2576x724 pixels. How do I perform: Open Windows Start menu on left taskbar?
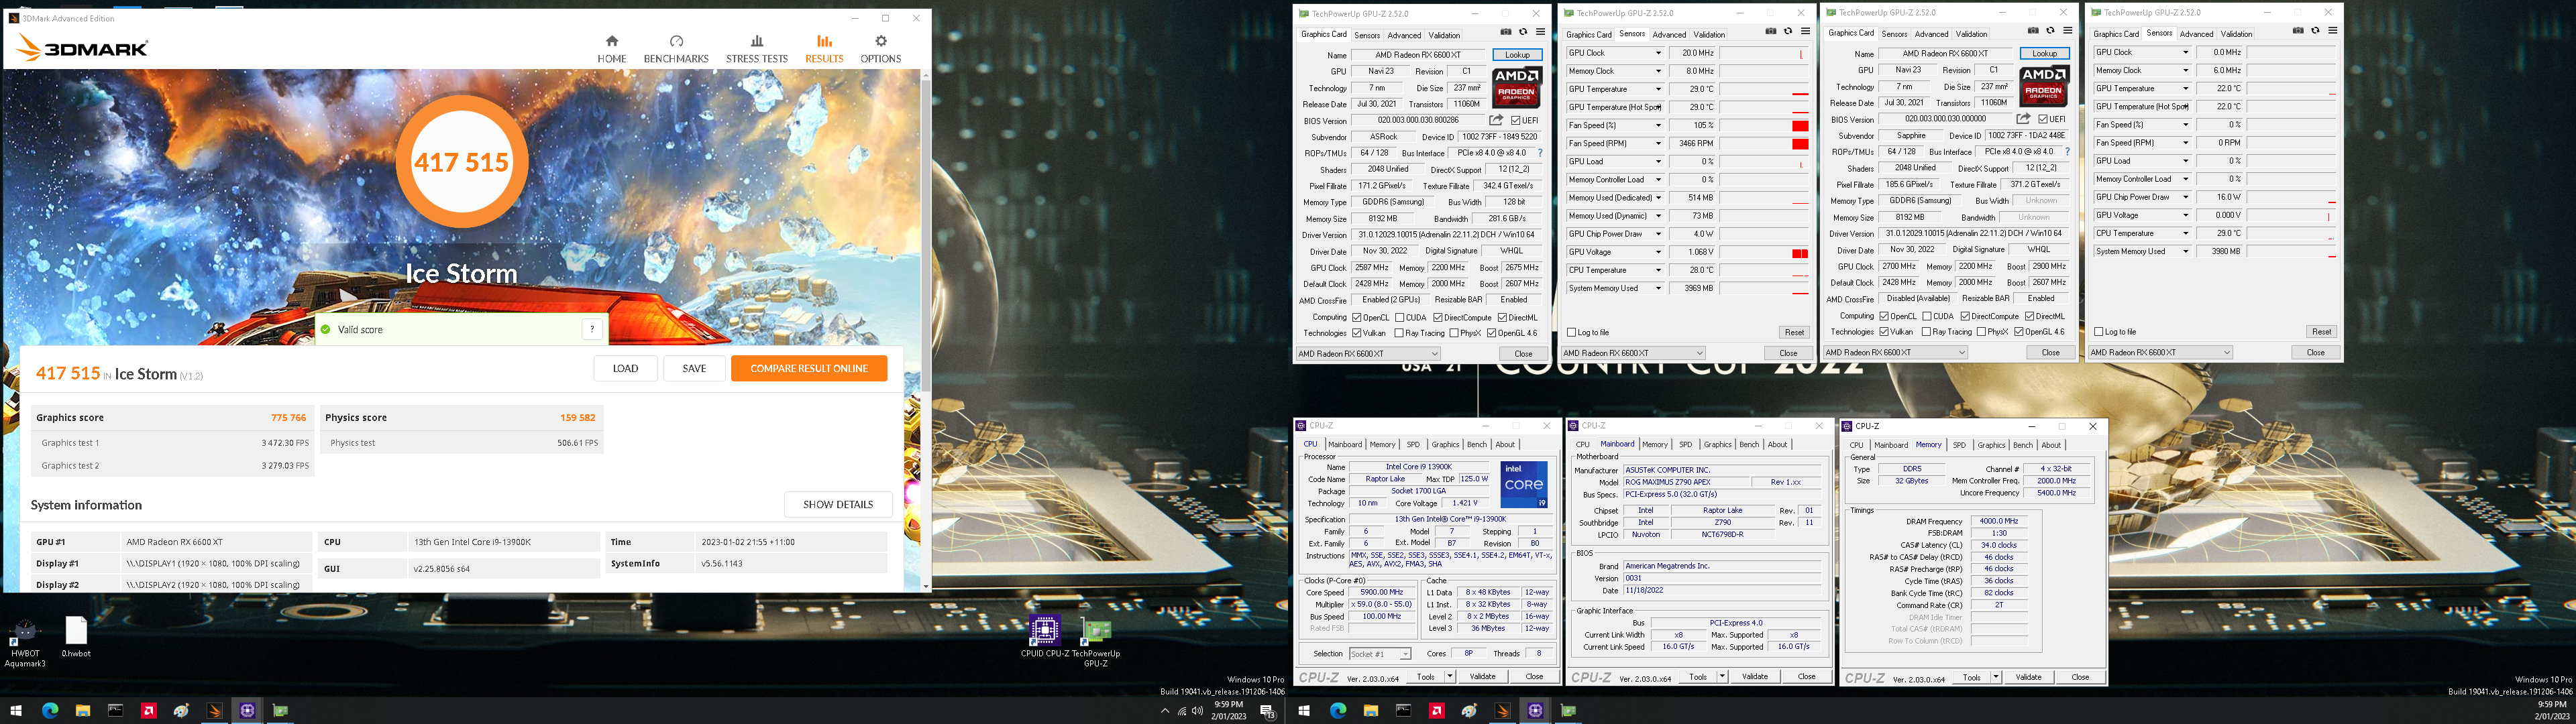(17, 711)
